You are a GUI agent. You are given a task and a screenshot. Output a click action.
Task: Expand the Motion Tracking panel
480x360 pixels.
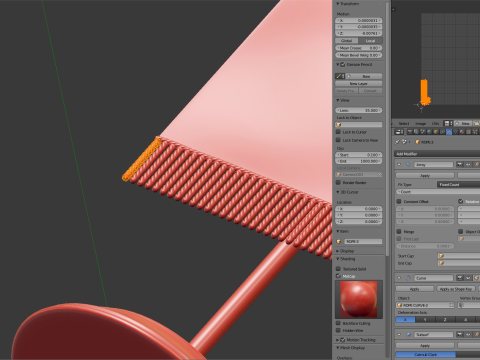[x=338, y=340]
